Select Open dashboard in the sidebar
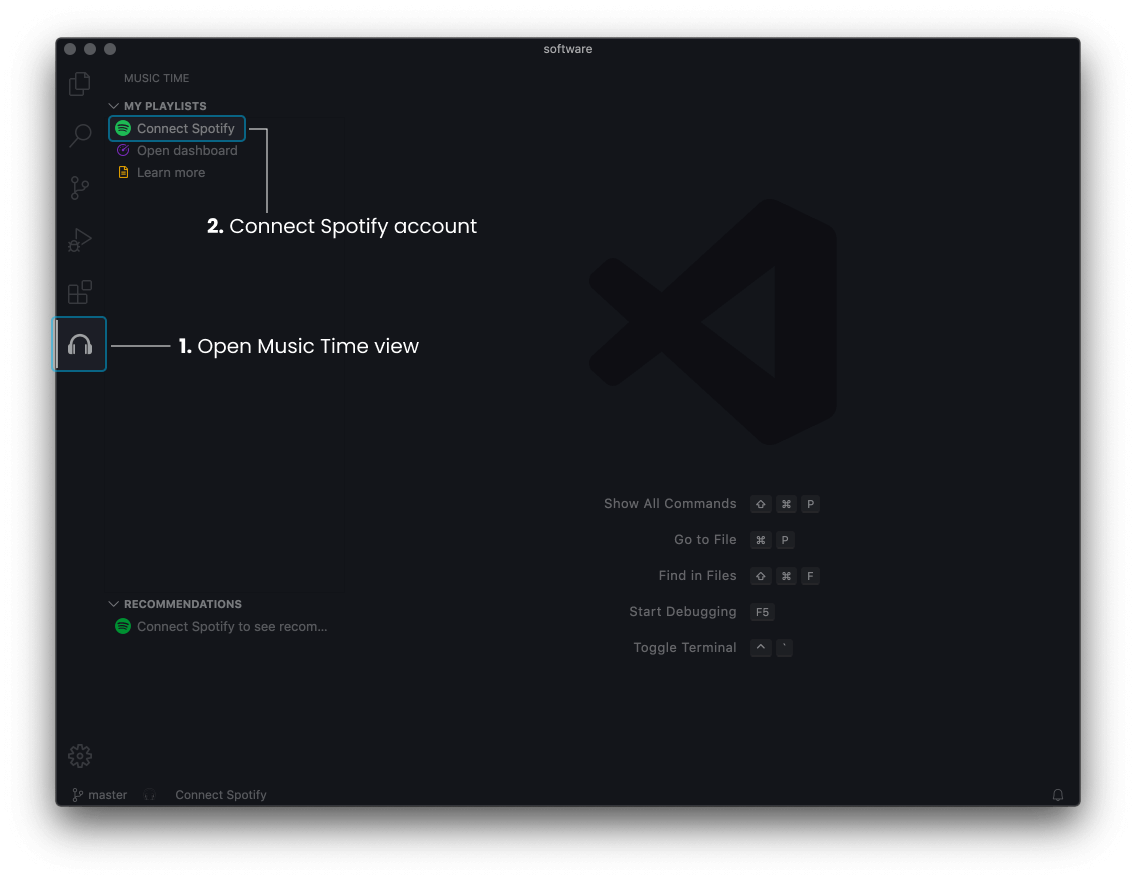Viewport: 1136px width, 880px height. 187,150
